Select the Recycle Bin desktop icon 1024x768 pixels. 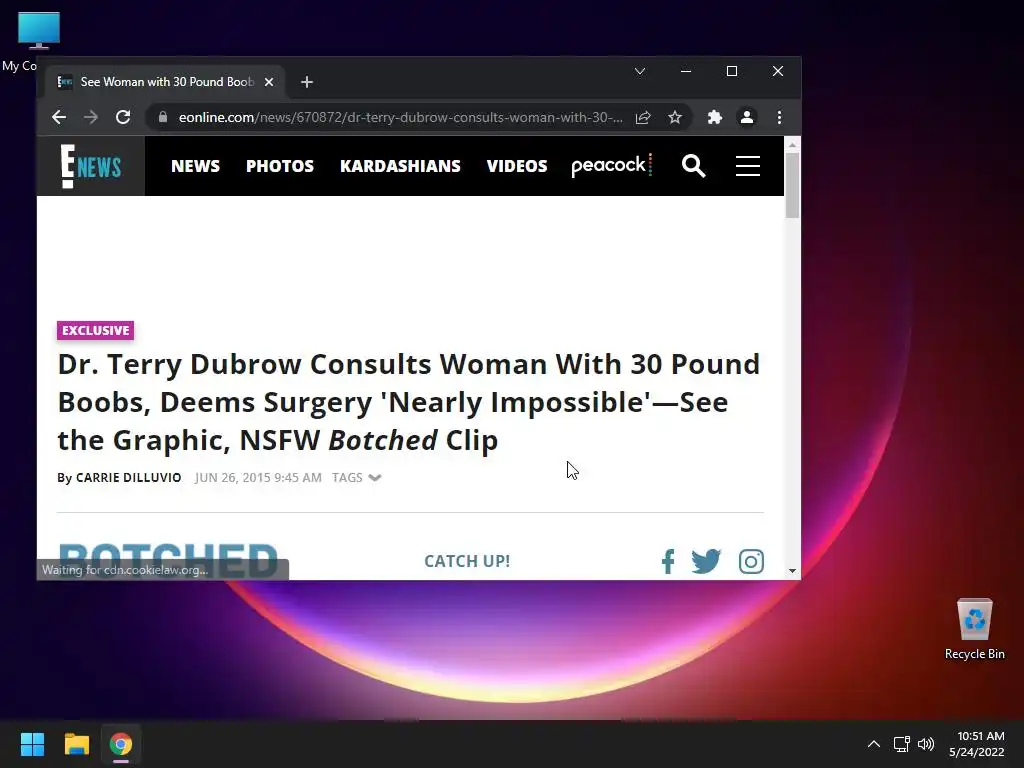974,628
